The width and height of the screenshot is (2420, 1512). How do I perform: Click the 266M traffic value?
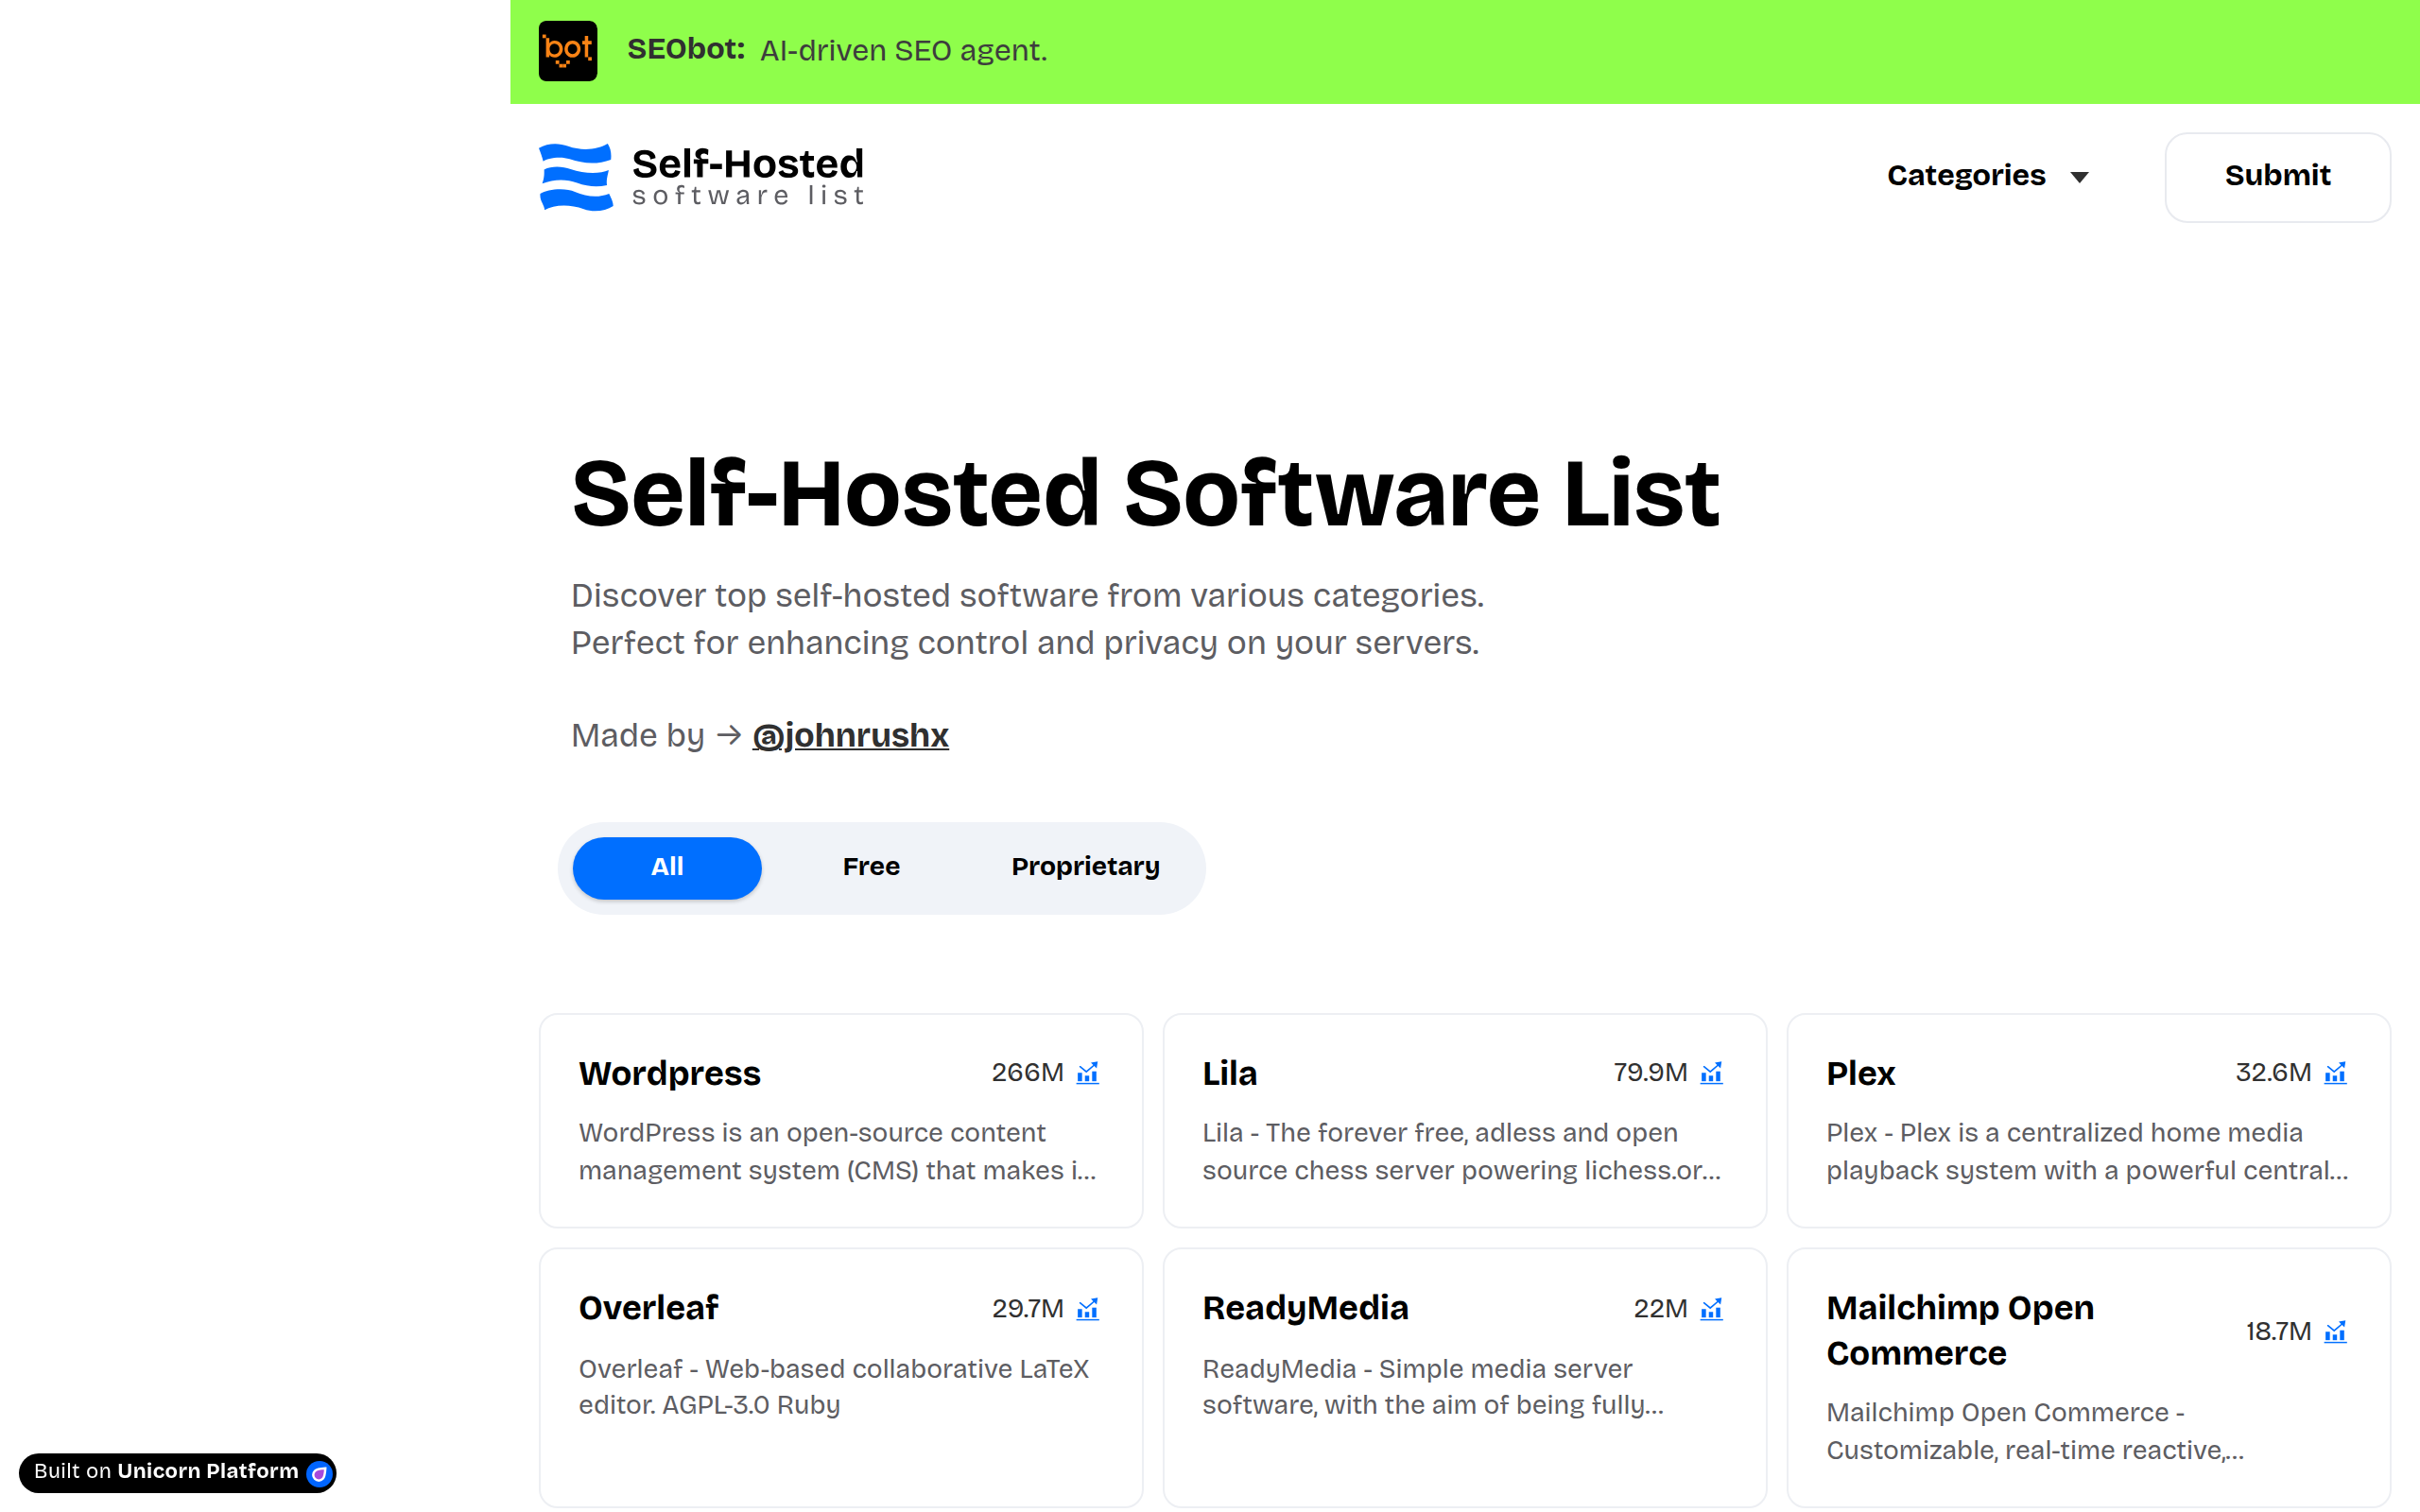coord(1027,1073)
